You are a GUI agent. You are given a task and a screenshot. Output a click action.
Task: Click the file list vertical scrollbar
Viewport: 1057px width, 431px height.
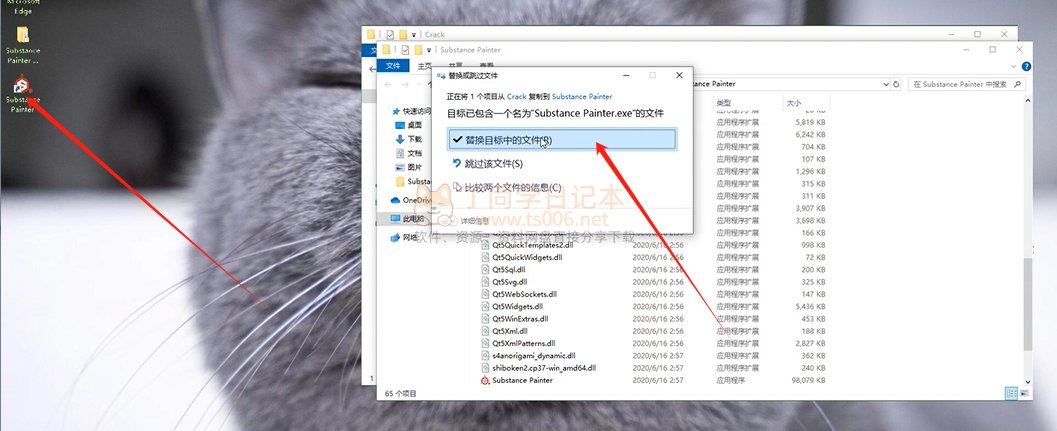(x=1027, y=304)
